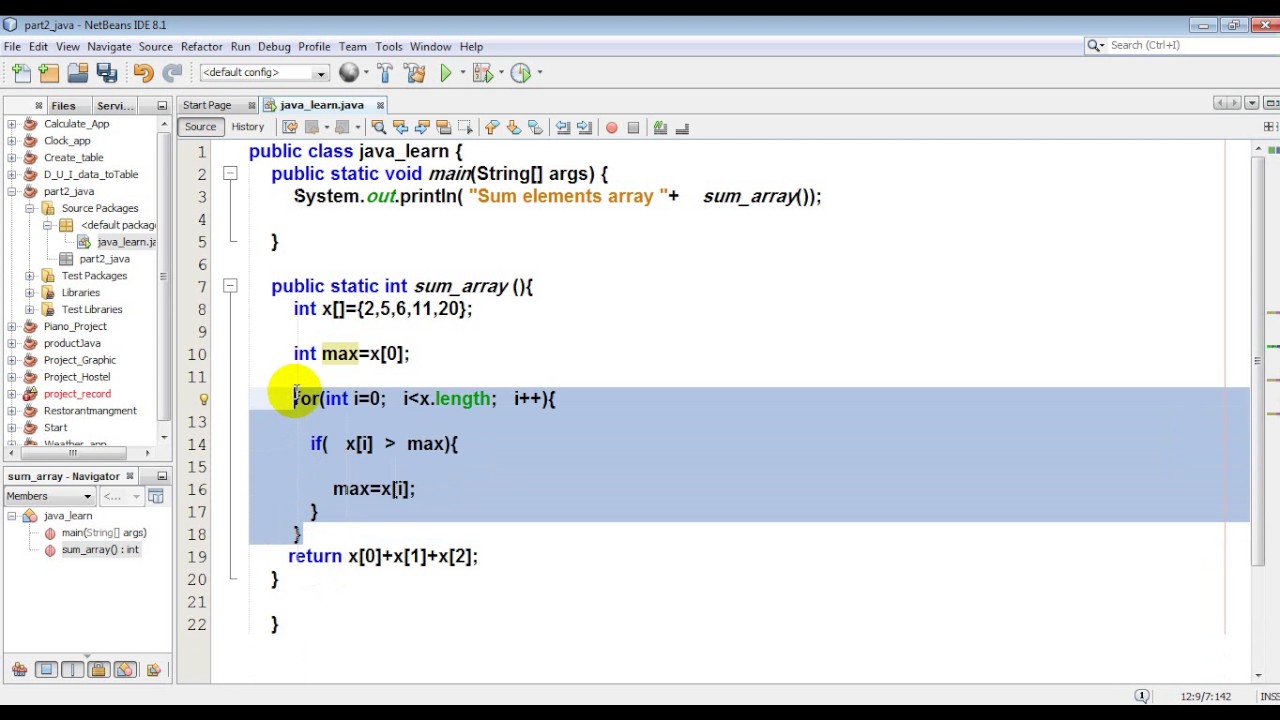The image size is (1280, 720).
Task: Click Next Bookmark icon
Action: click(513, 127)
